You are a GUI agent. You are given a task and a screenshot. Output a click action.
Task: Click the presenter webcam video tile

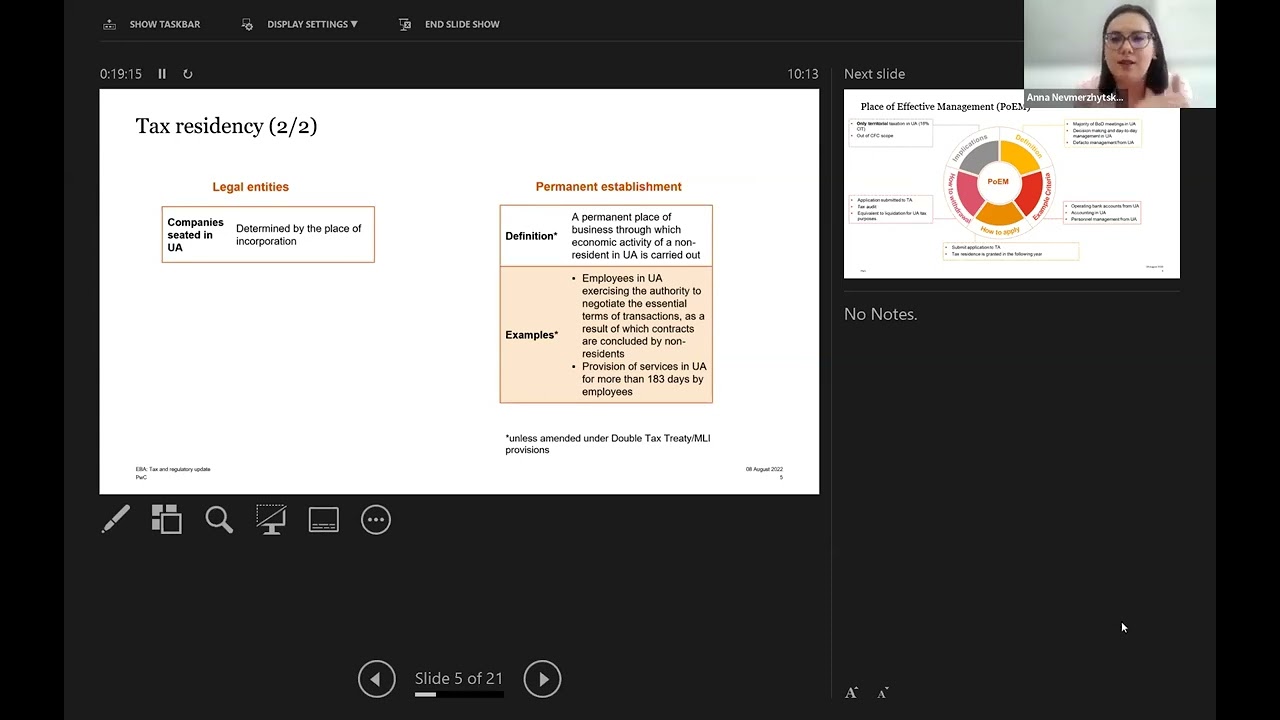1120,54
